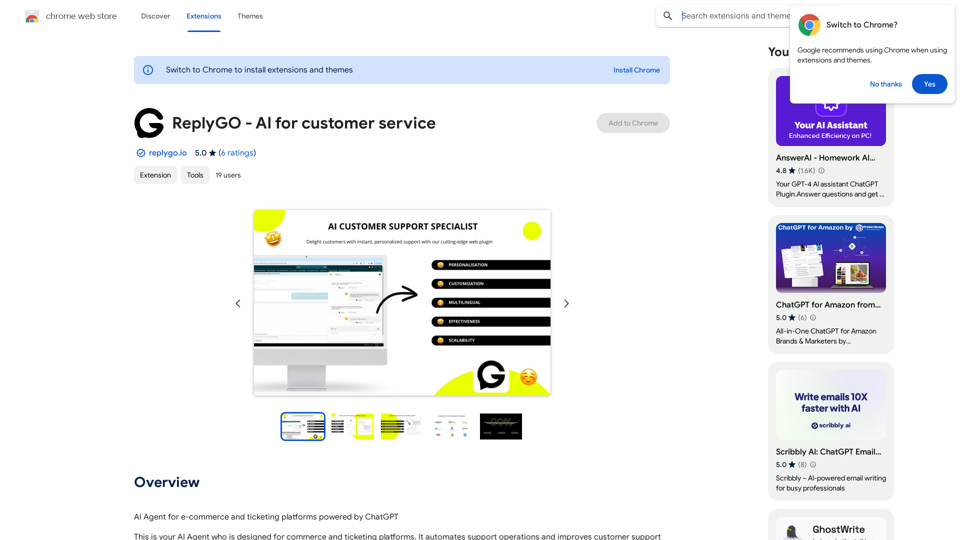The height and width of the screenshot is (540, 960).
Task: Click info icon beside ChatGPT for Amazon rating
Action: coord(813,318)
